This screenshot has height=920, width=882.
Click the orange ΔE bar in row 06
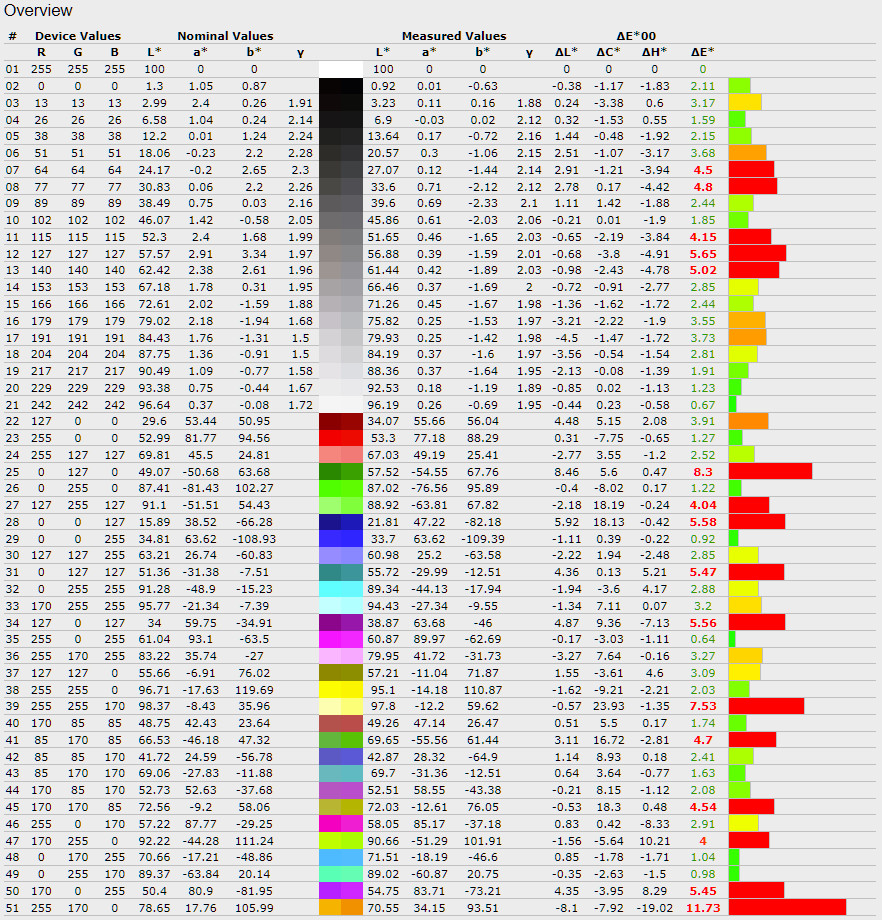[747, 153]
